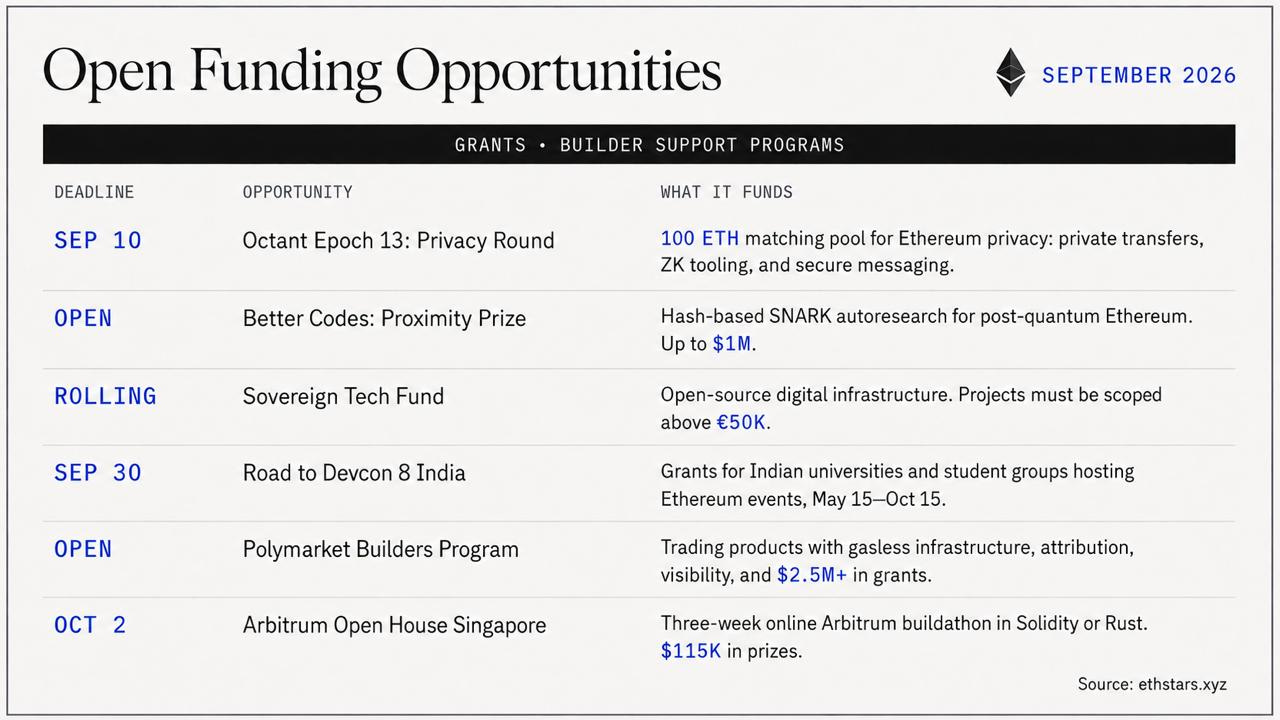Screen dimensions: 1280x720
Task: Open the Grants • Builder Support Programs banner
Action: click(639, 144)
